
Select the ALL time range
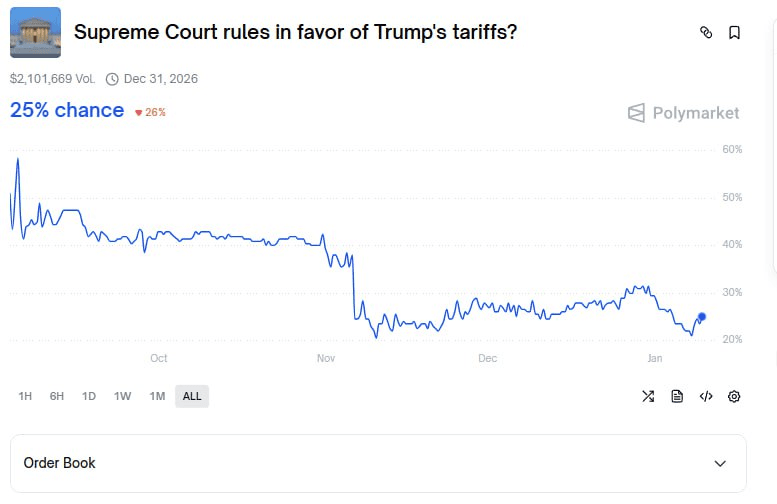point(192,396)
